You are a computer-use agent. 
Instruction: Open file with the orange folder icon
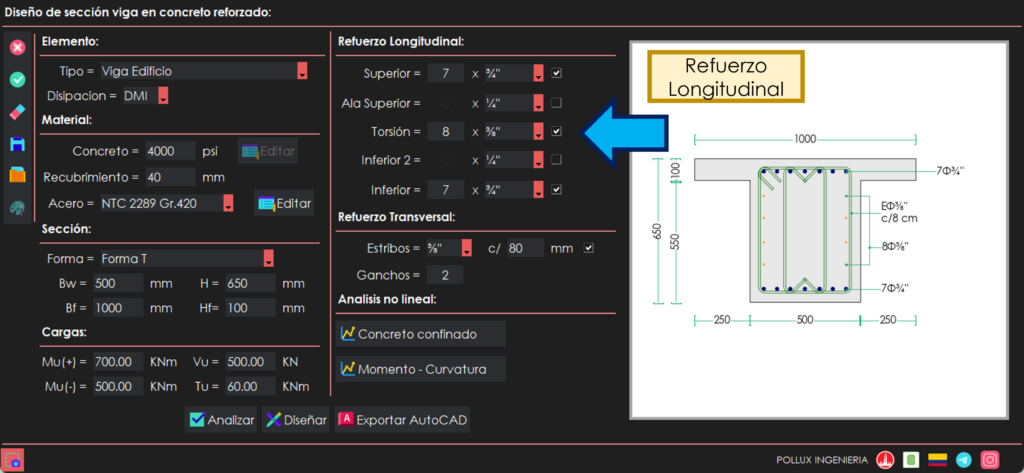pos(17,176)
